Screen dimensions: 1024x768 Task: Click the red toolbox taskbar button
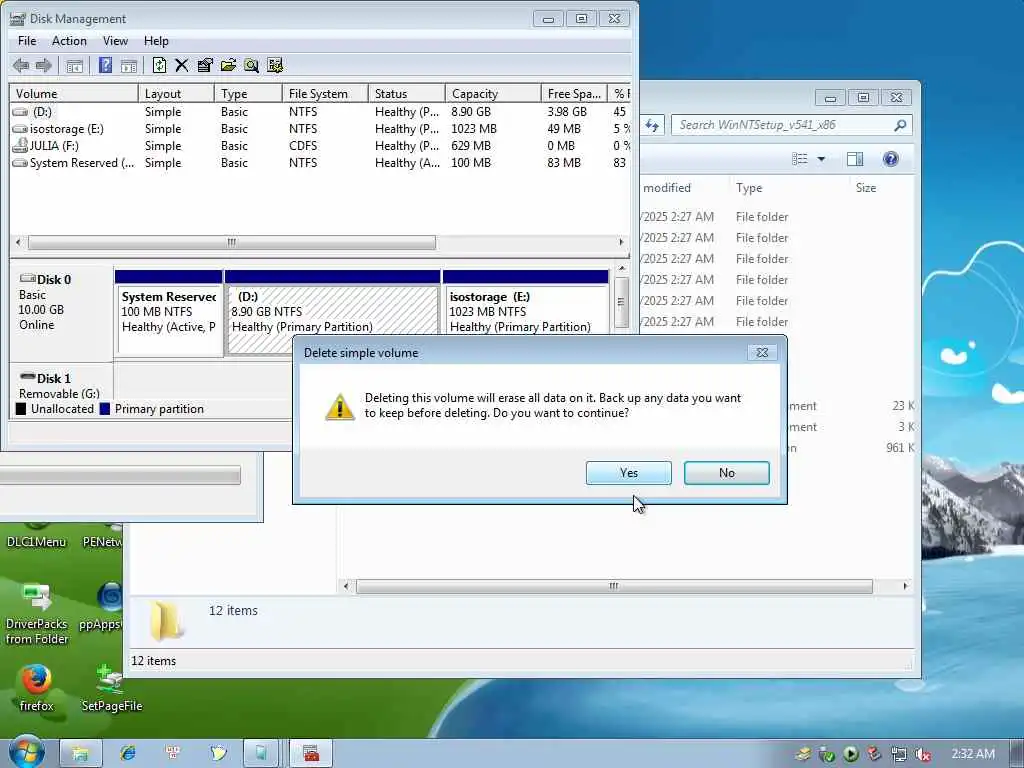tap(311, 753)
